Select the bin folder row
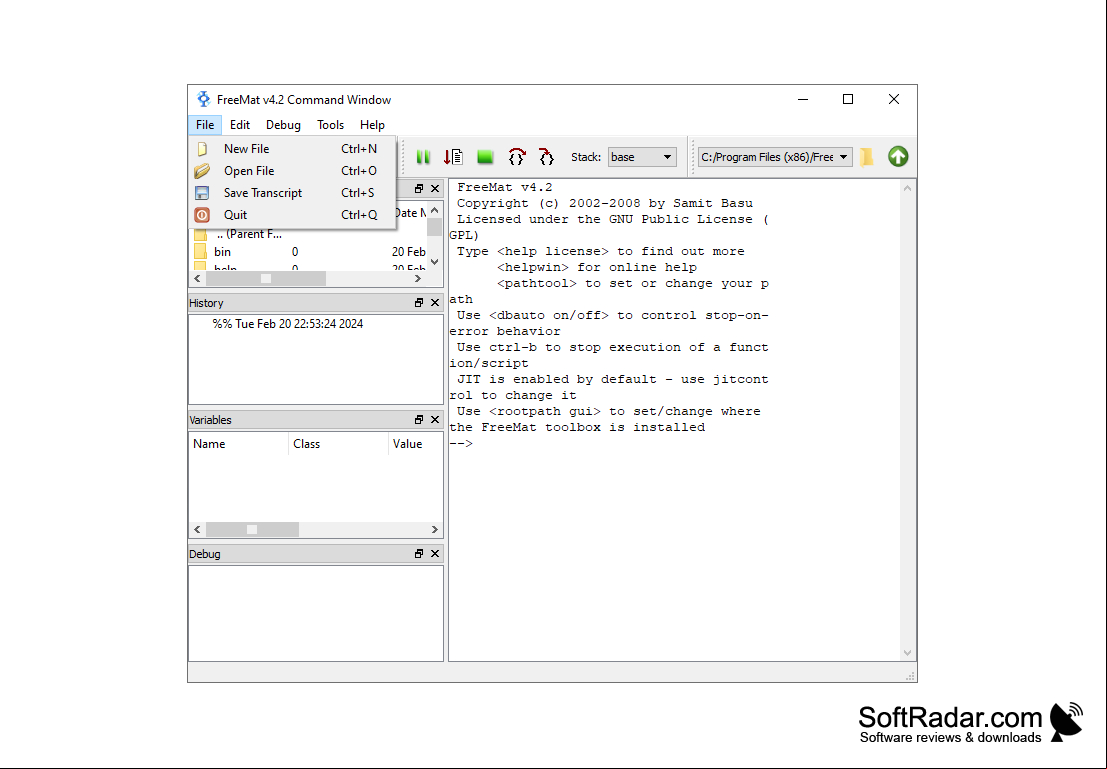 point(309,251)
